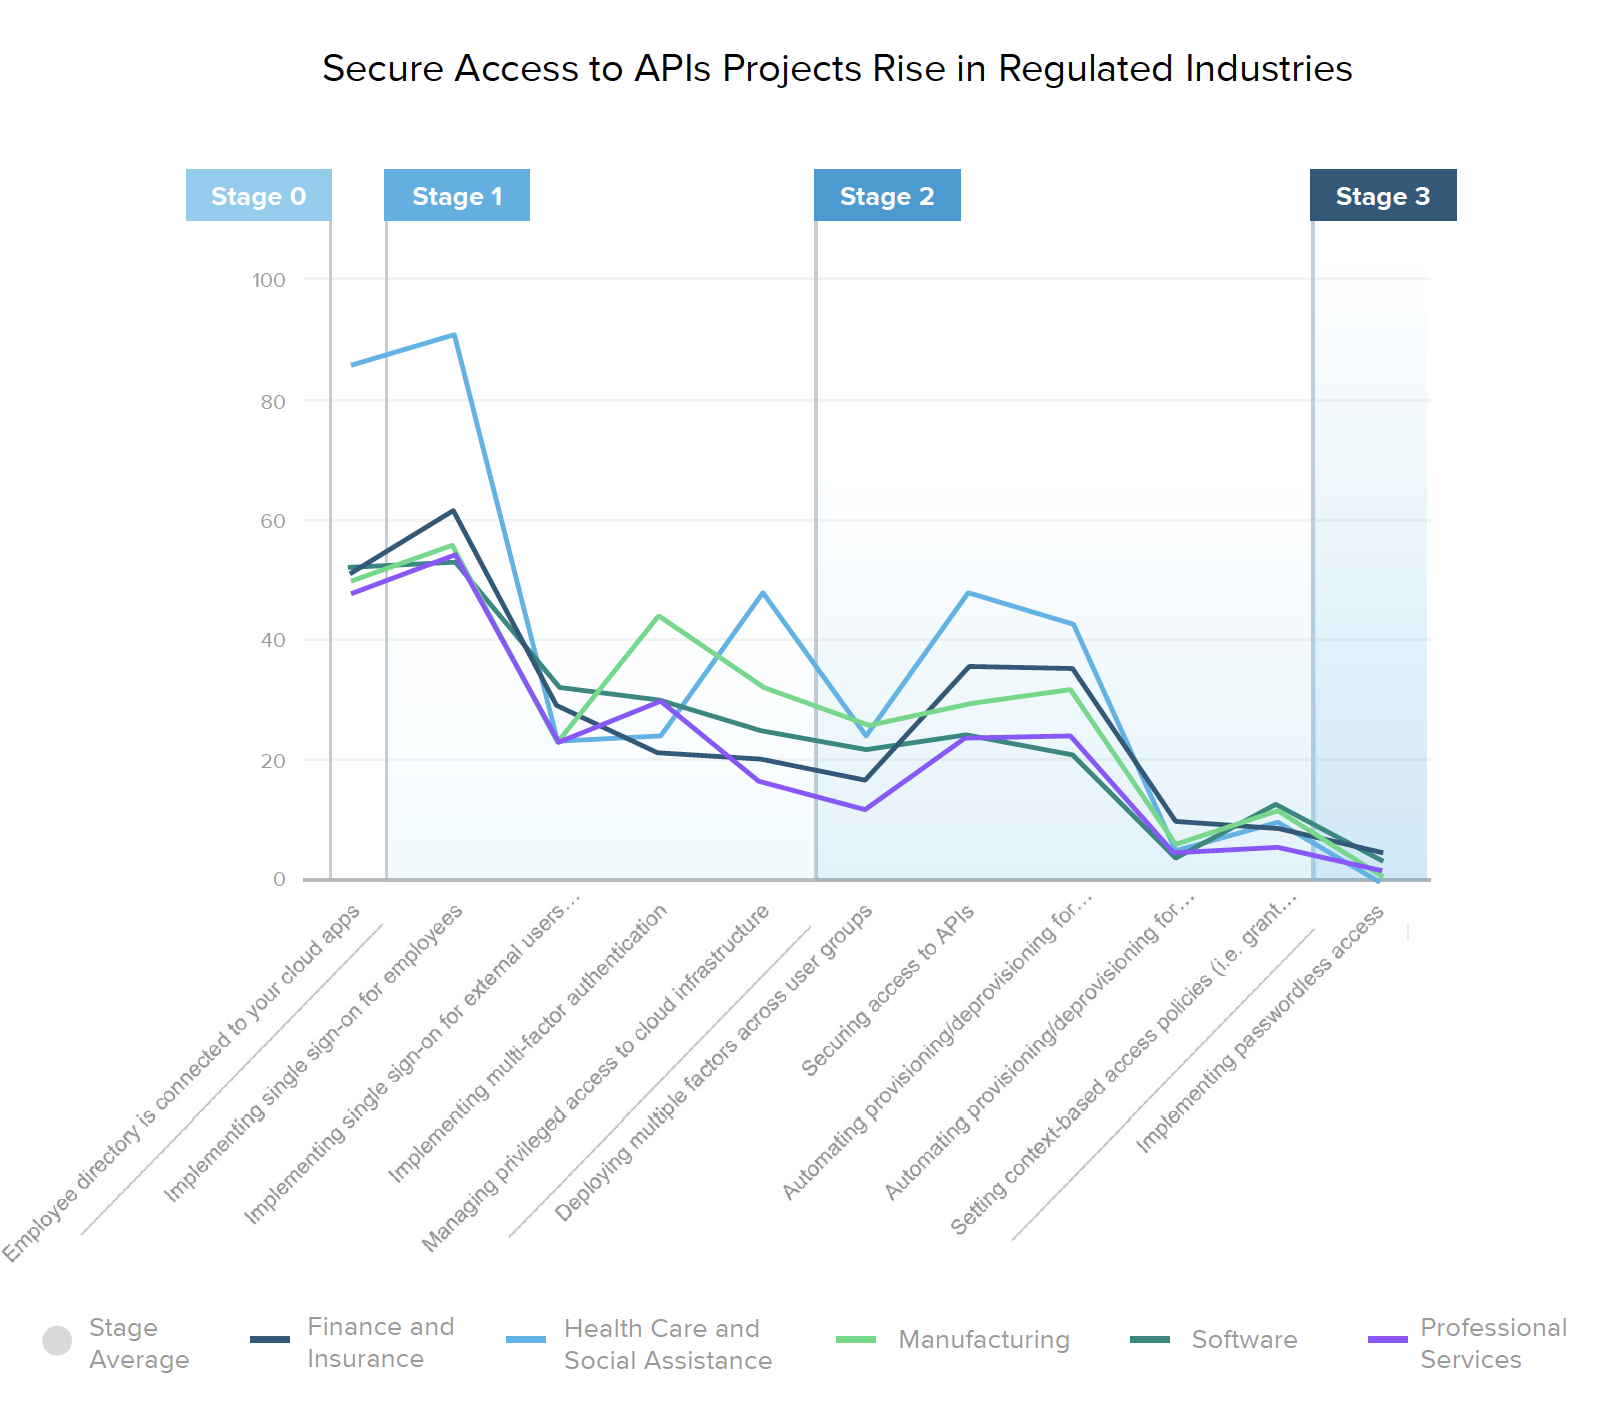Select the Stage 1 header tab
Image resolution: width=1598 pixels, height=1416 pixels.
(x=457, y=196)
